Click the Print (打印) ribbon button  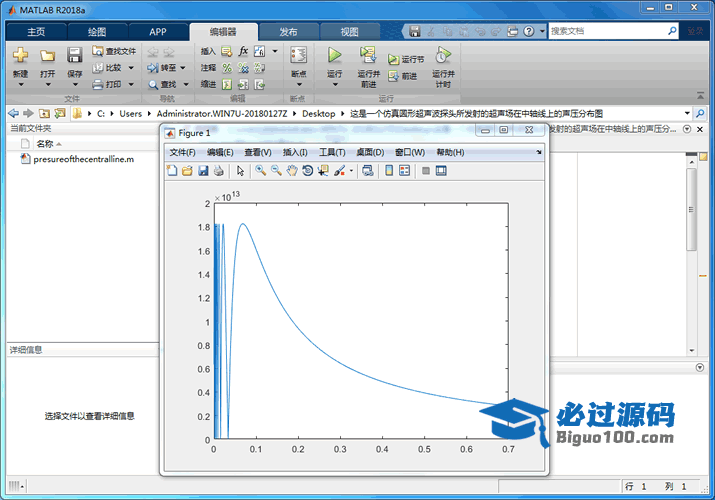(108, 84)
